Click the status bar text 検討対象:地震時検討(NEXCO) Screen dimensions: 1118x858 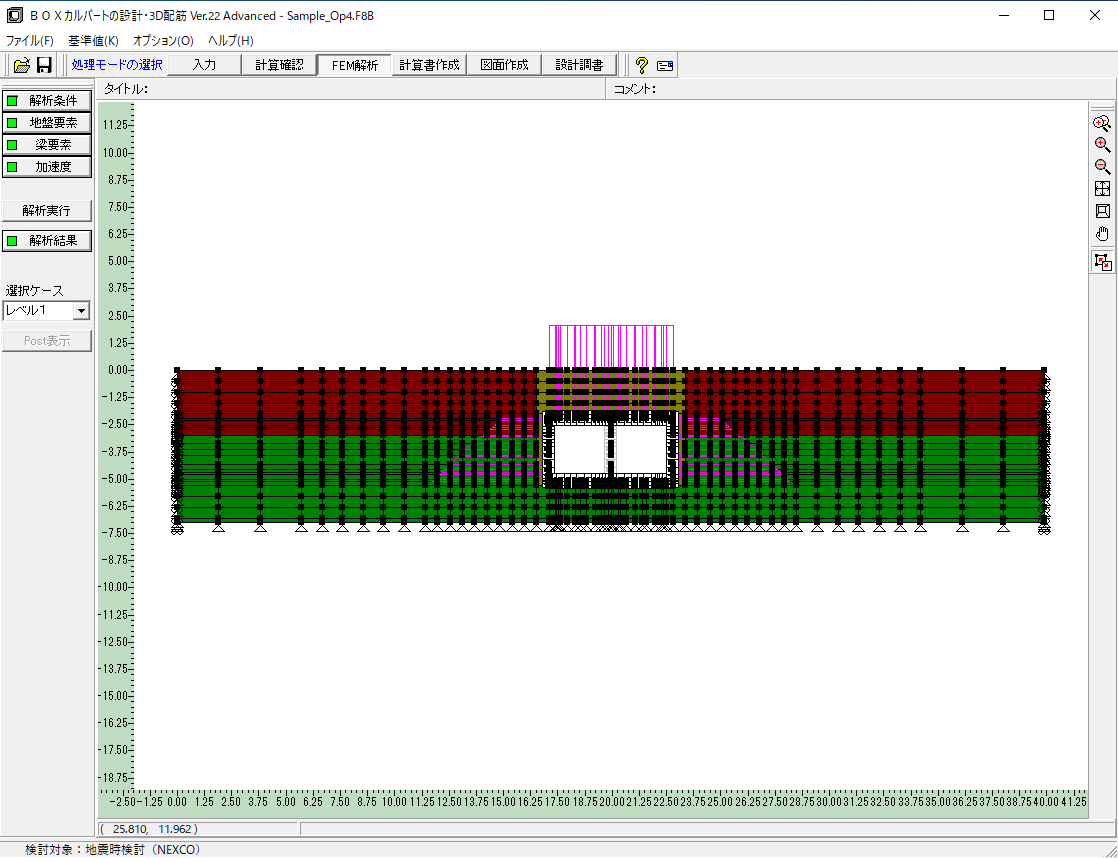(113, 849)
